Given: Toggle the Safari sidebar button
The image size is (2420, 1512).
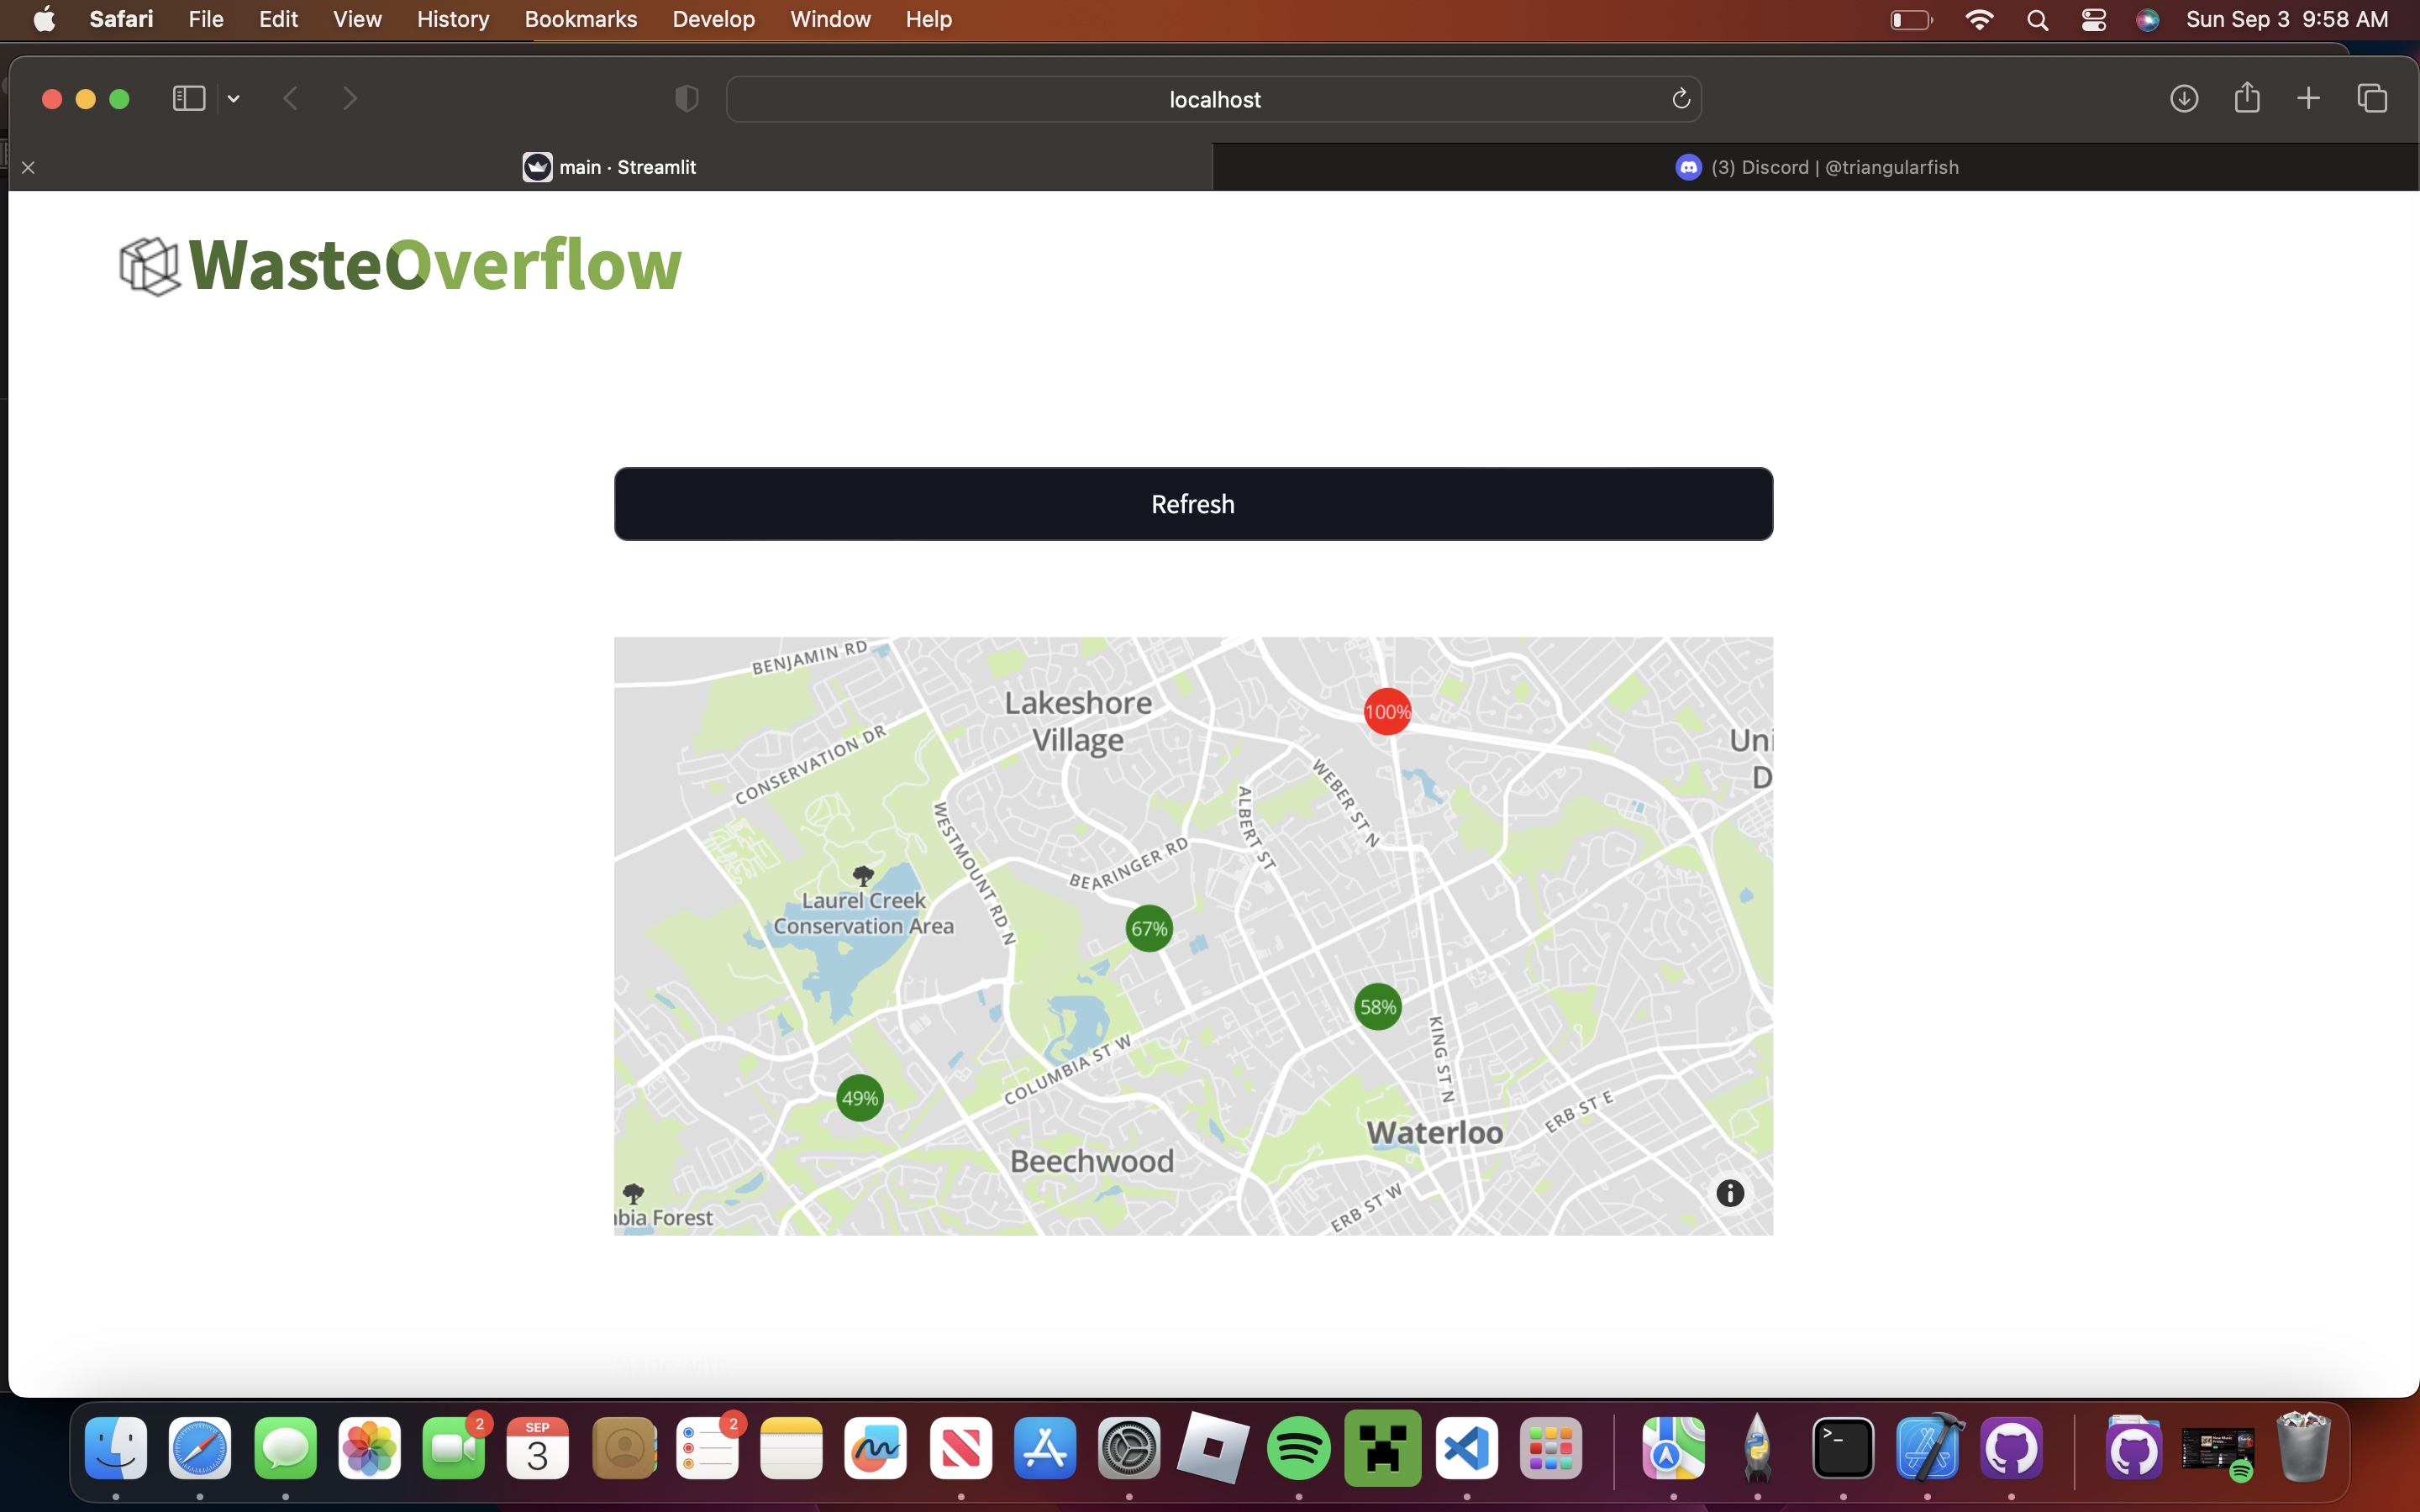Looking at the screenshot, I should pos(188,99).
